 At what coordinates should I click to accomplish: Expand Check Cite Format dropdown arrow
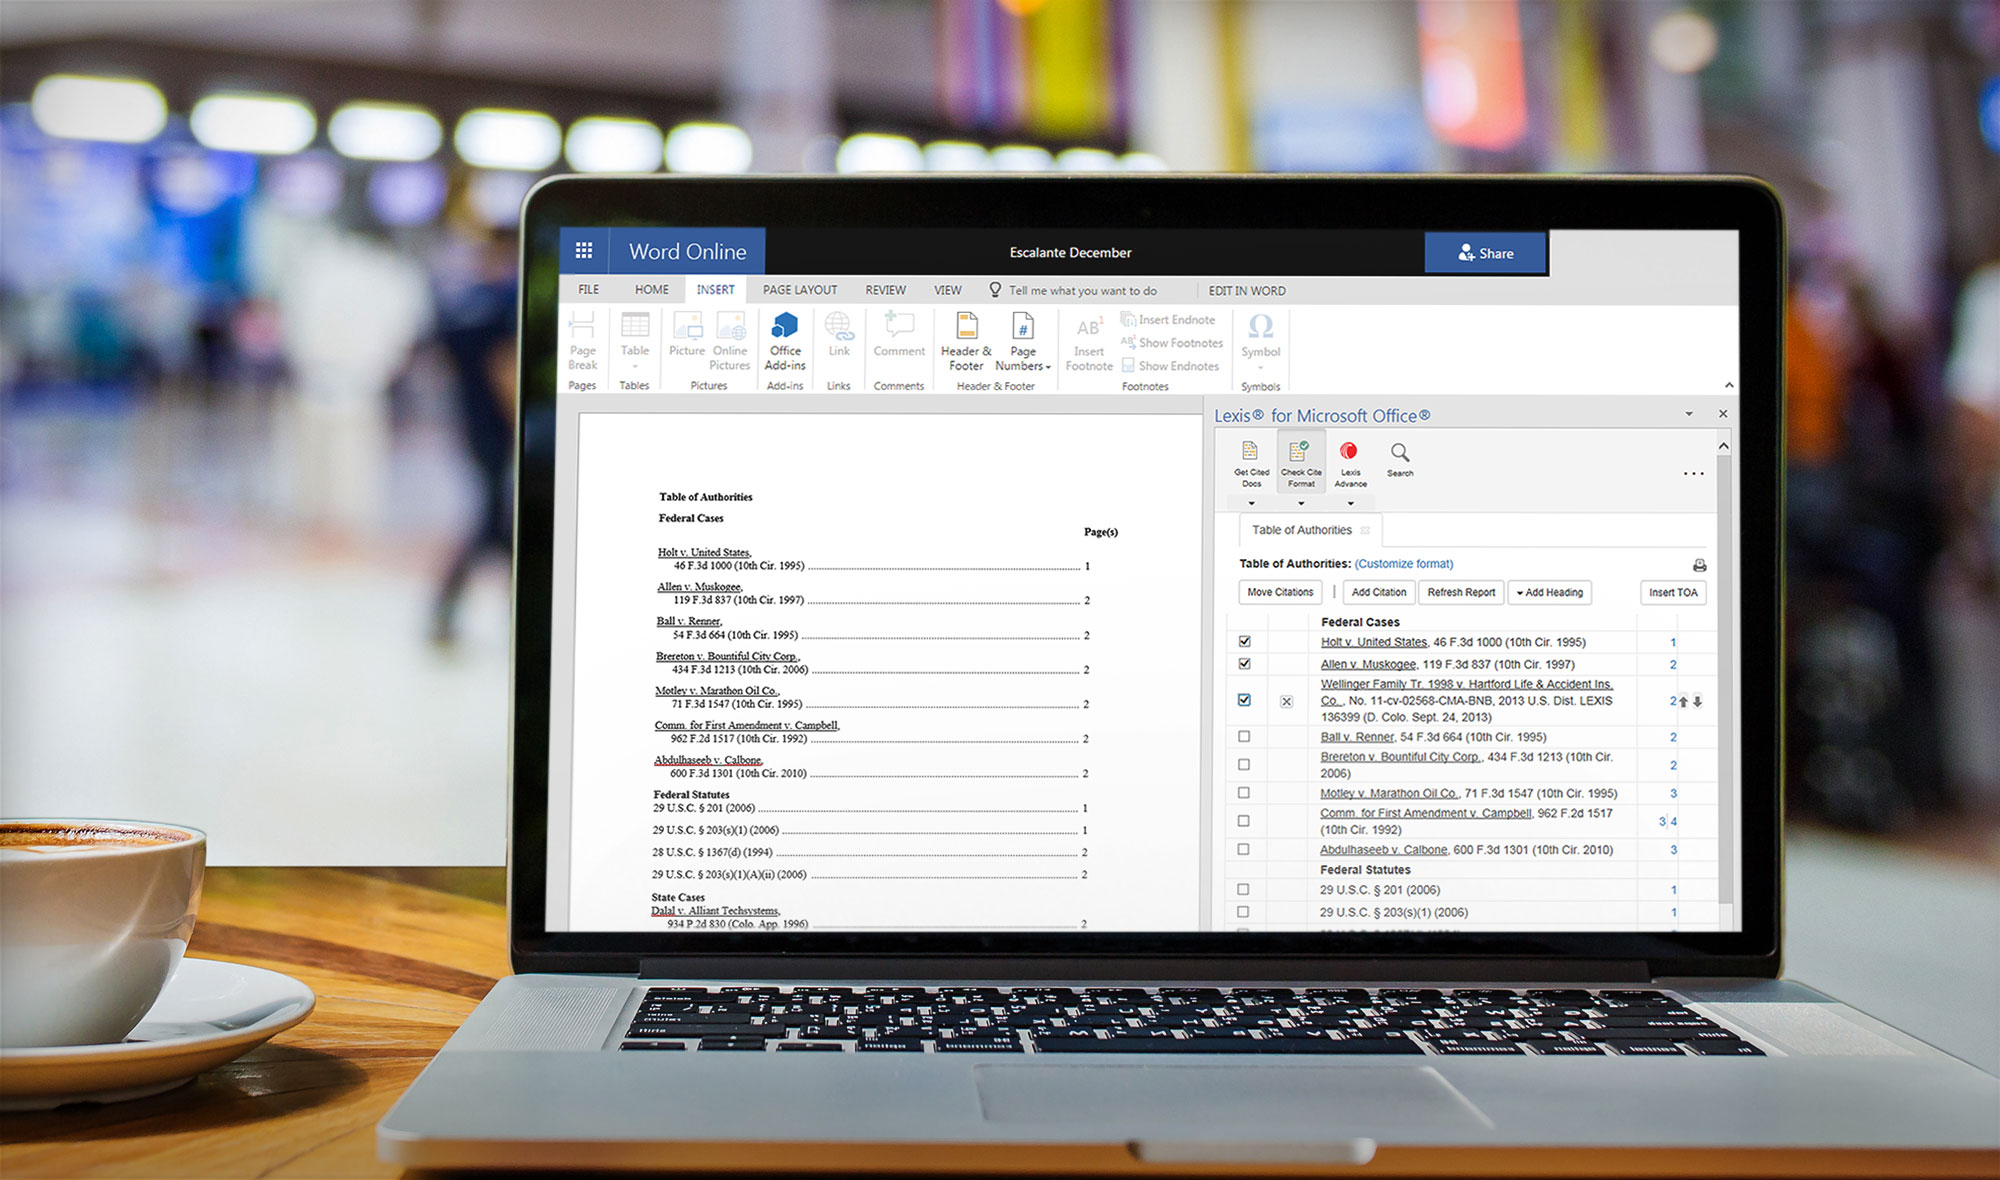[x=1301, y=503]
